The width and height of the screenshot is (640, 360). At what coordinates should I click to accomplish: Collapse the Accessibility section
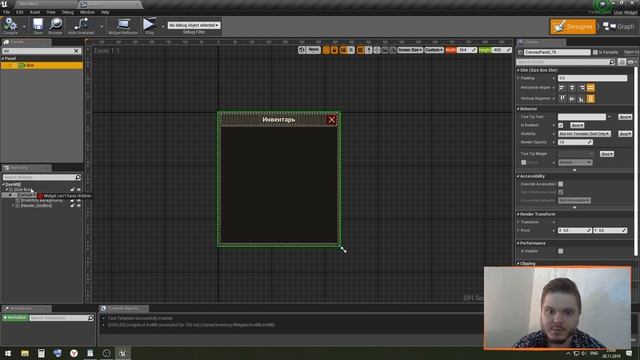[x=518, y=176]
